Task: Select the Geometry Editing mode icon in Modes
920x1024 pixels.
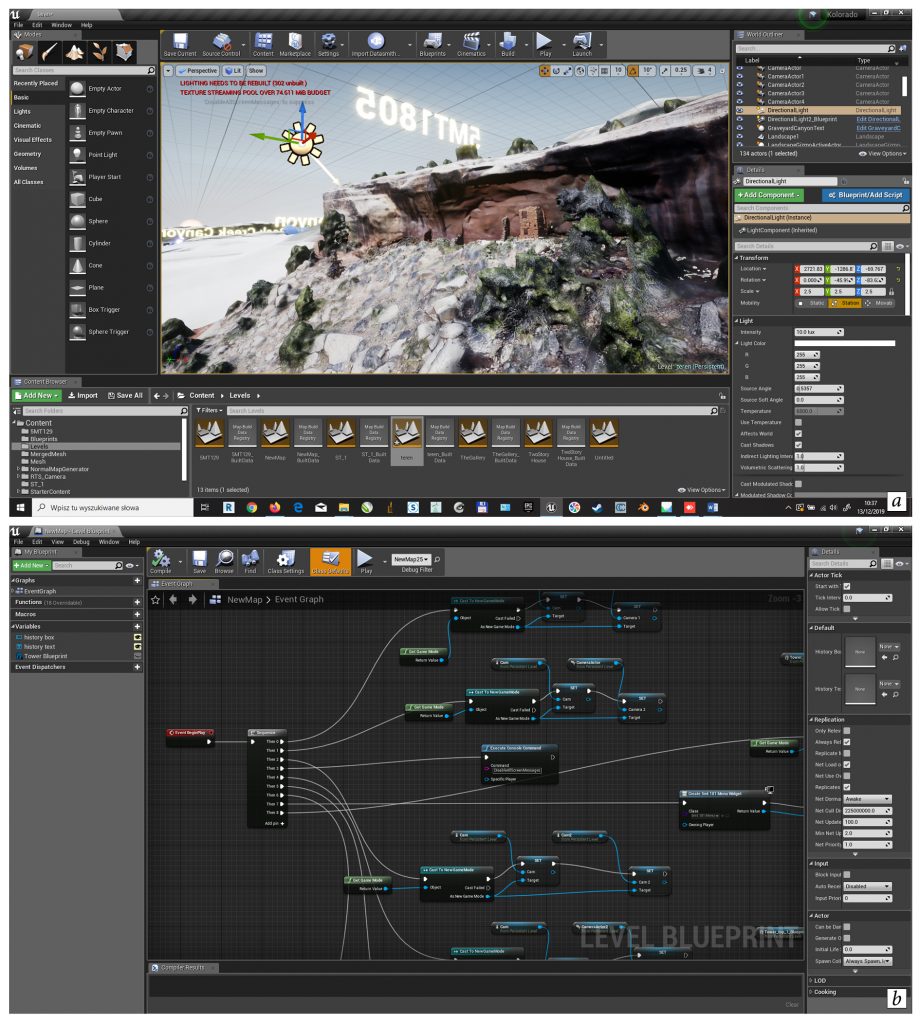Action: 124,52
